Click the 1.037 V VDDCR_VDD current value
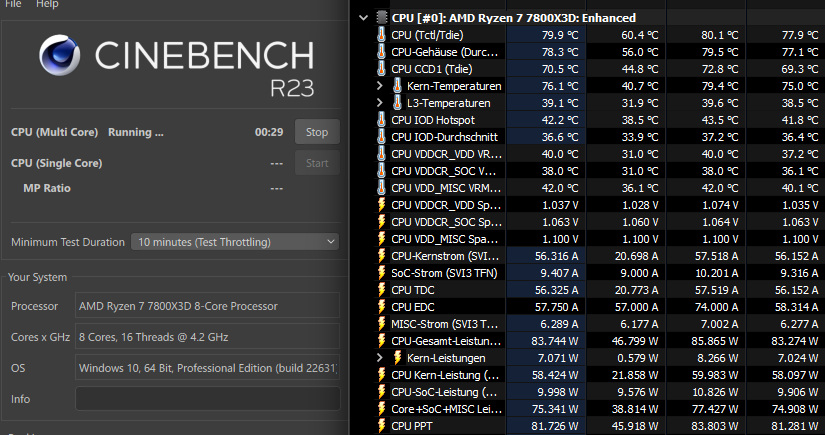The image size is (825, 435). tap(560, 205)
